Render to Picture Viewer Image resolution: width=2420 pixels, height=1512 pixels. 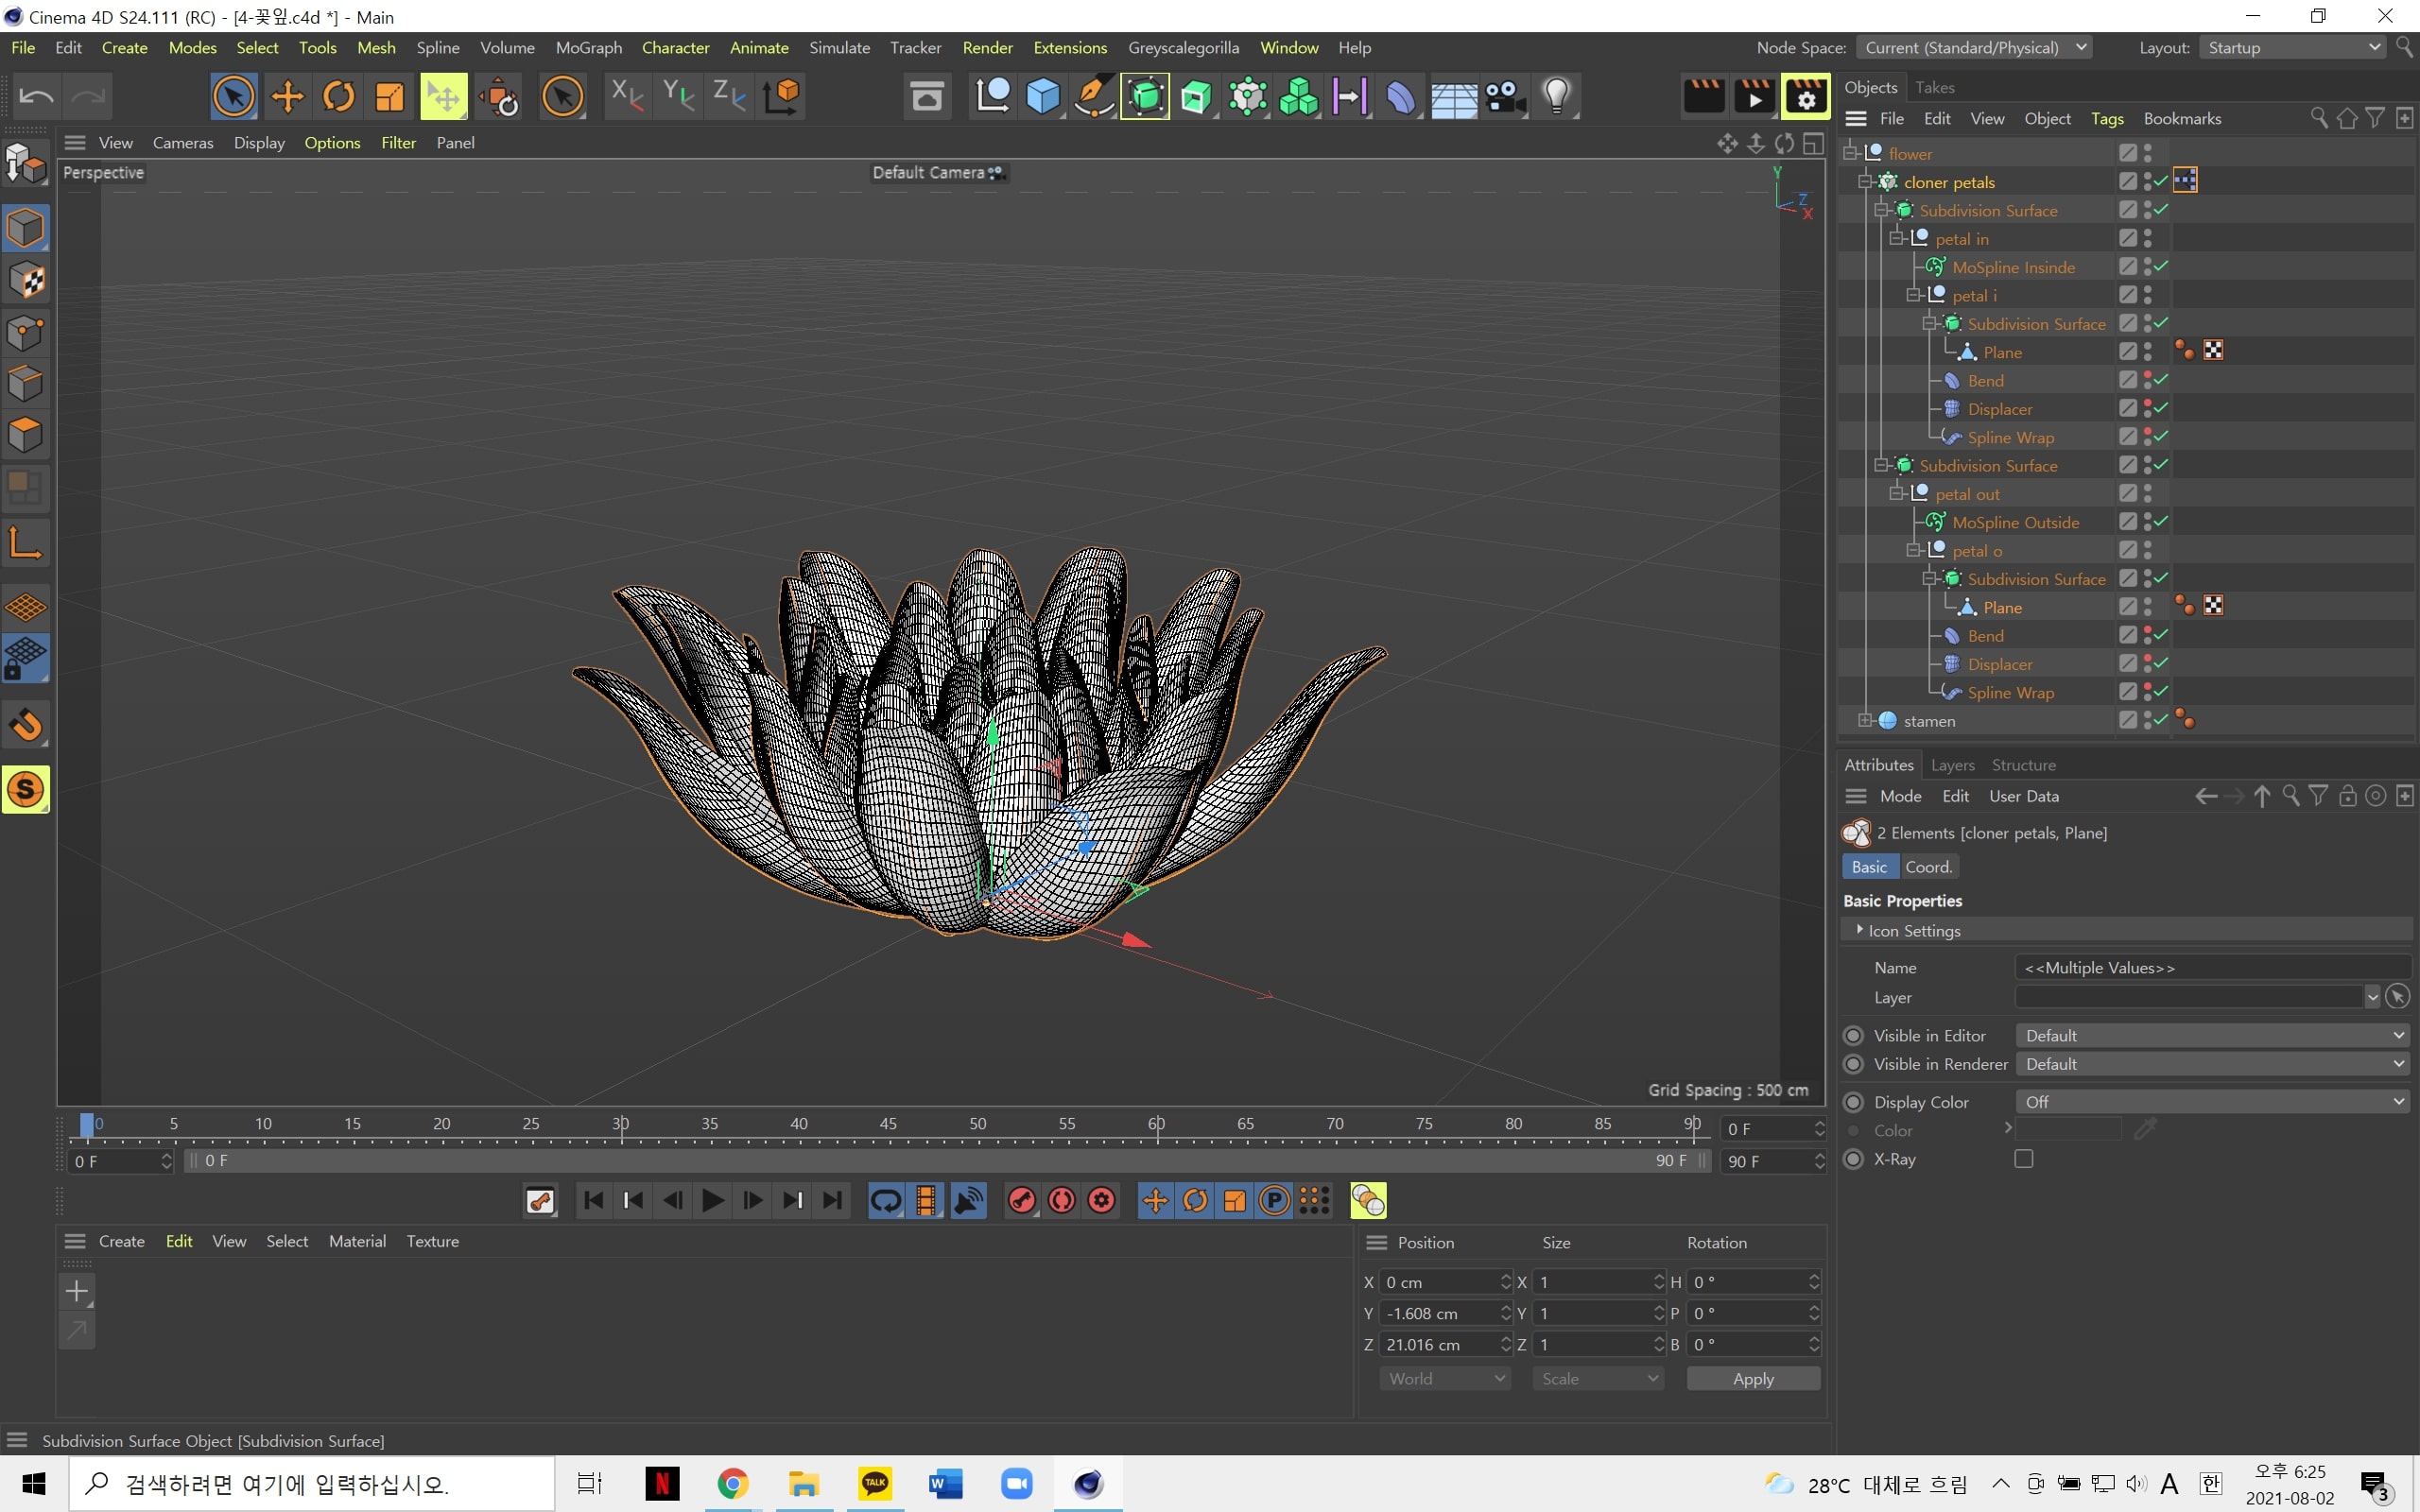click(x=1755, y=97)
